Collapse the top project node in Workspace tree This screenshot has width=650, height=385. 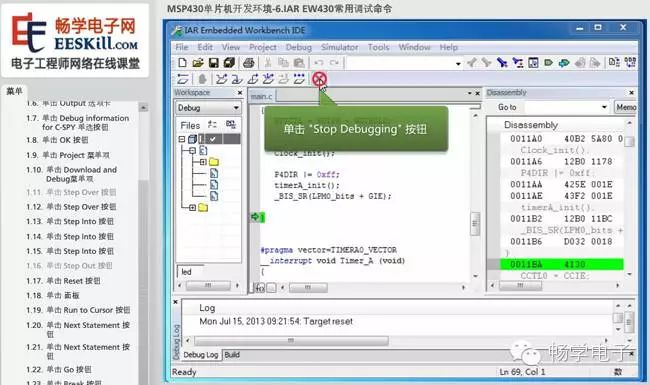click(182, 139)
